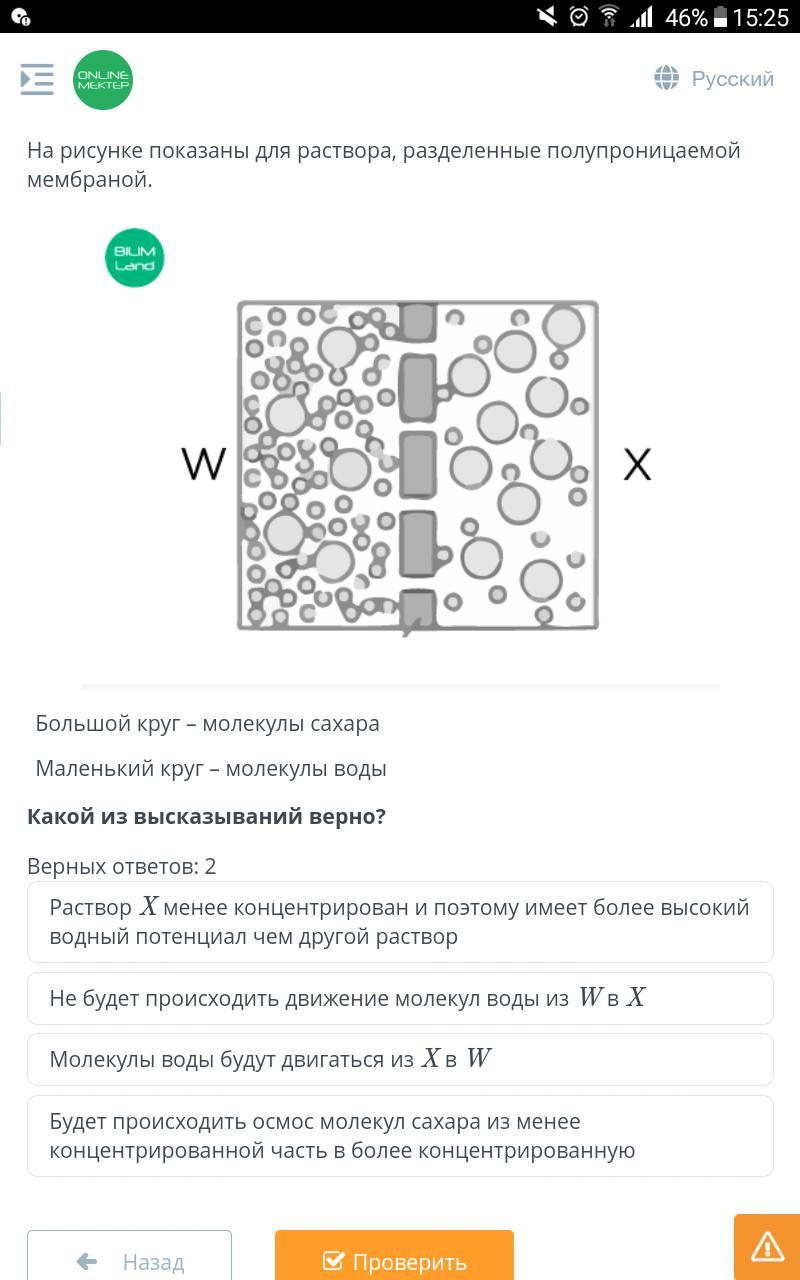
Task: Tap the membrane diagram image
Action: 418,466
